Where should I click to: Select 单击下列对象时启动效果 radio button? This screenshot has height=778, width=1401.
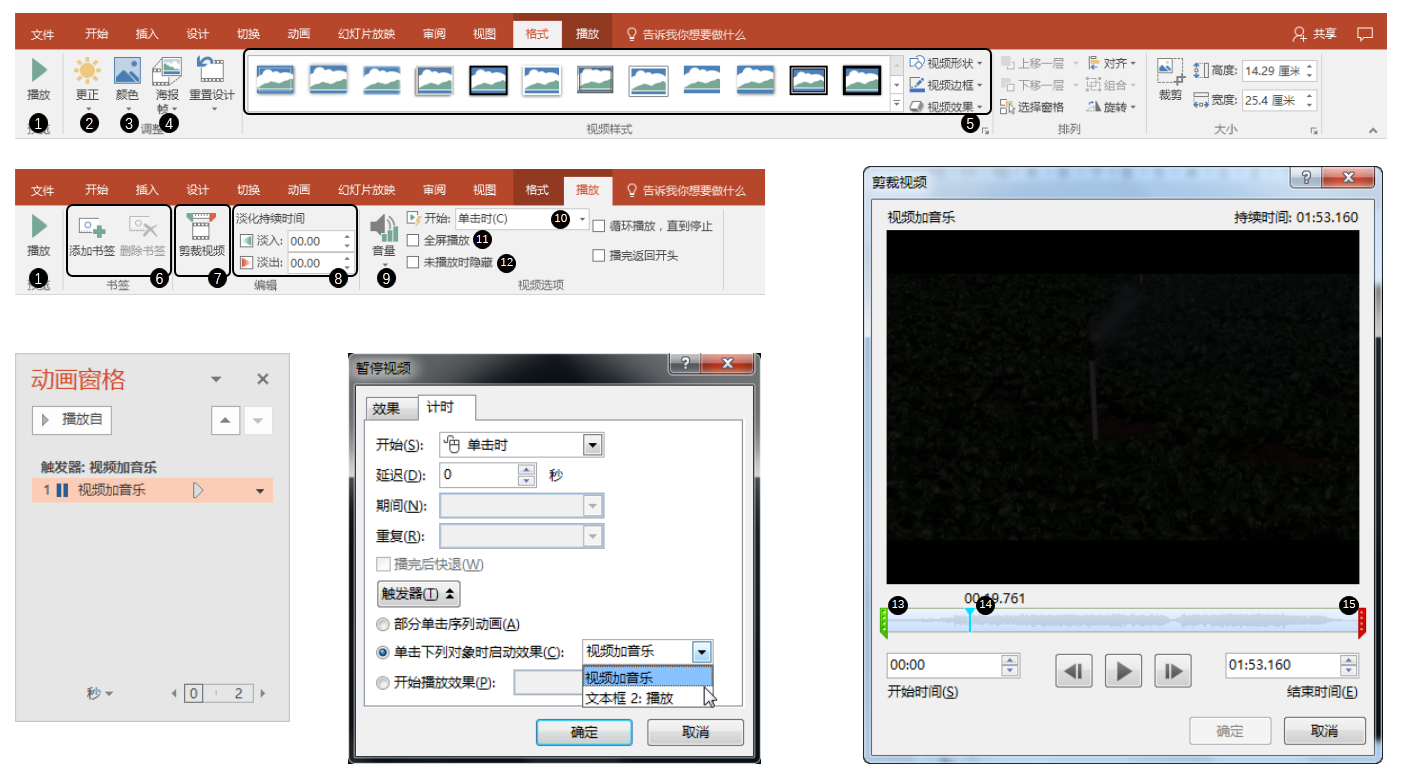click(383, 652)
